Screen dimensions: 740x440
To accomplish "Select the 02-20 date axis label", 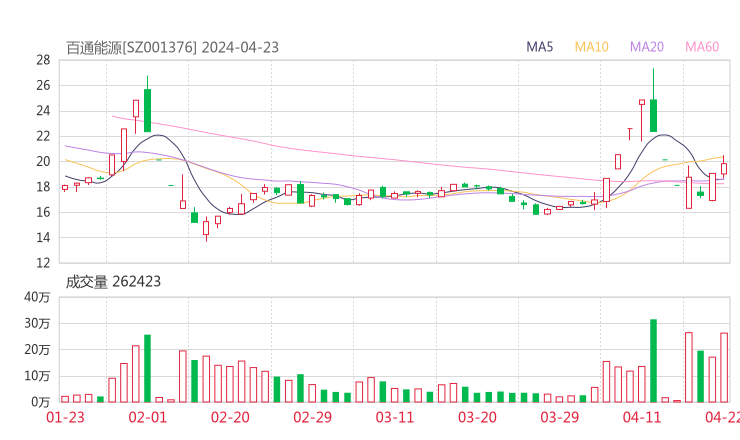I will 230,417.
